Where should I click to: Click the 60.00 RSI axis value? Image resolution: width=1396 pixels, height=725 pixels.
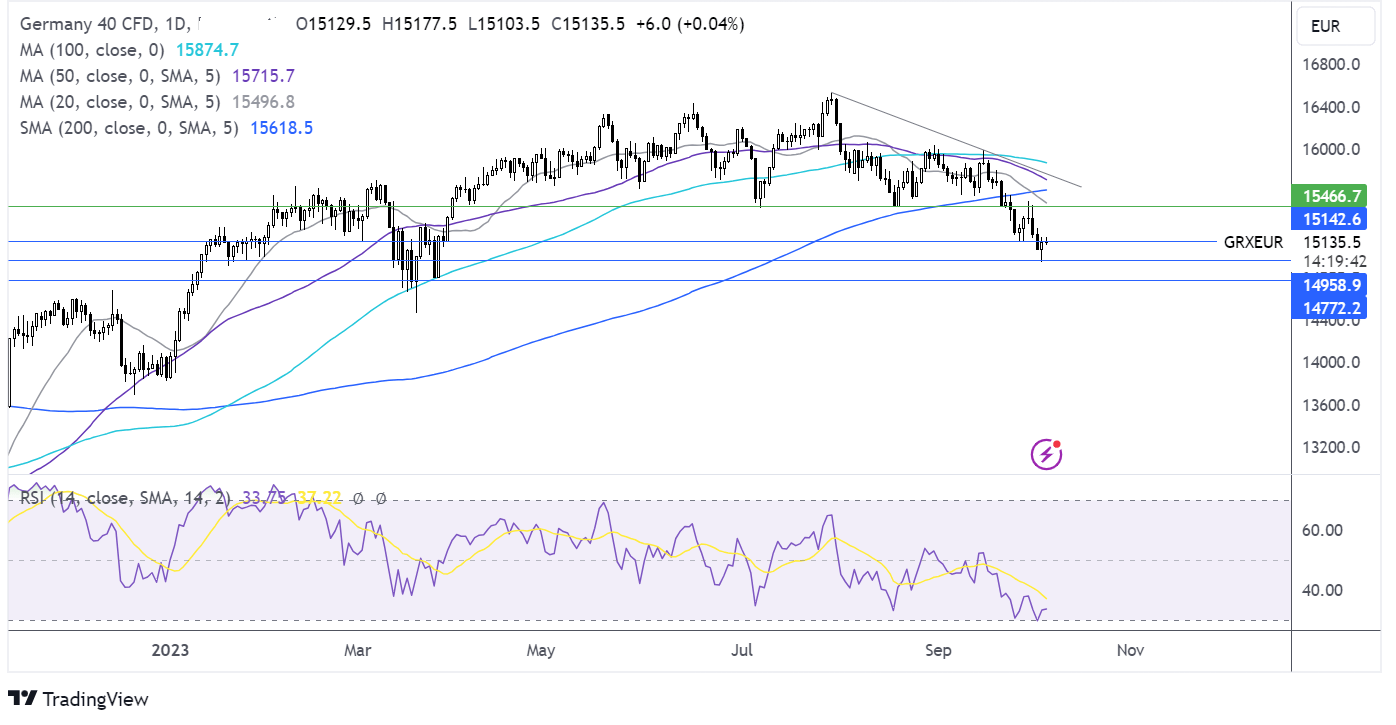(x=1321, y=530)
